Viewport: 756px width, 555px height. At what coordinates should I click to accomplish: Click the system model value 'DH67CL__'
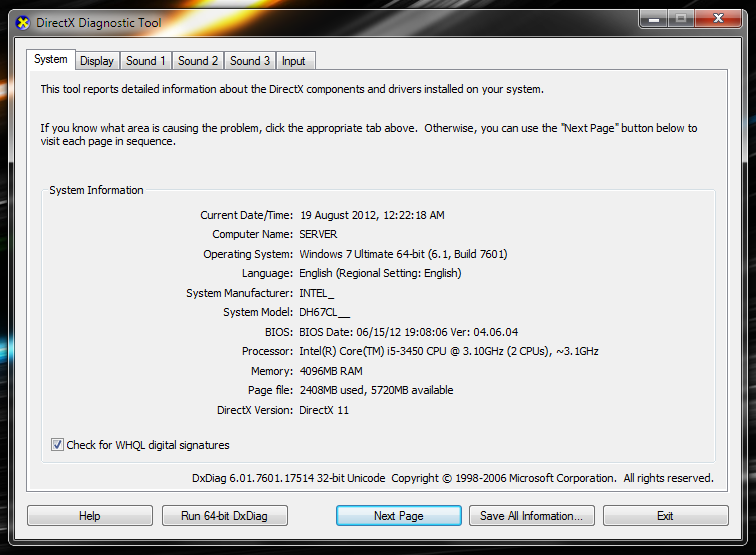click(324, 312)
